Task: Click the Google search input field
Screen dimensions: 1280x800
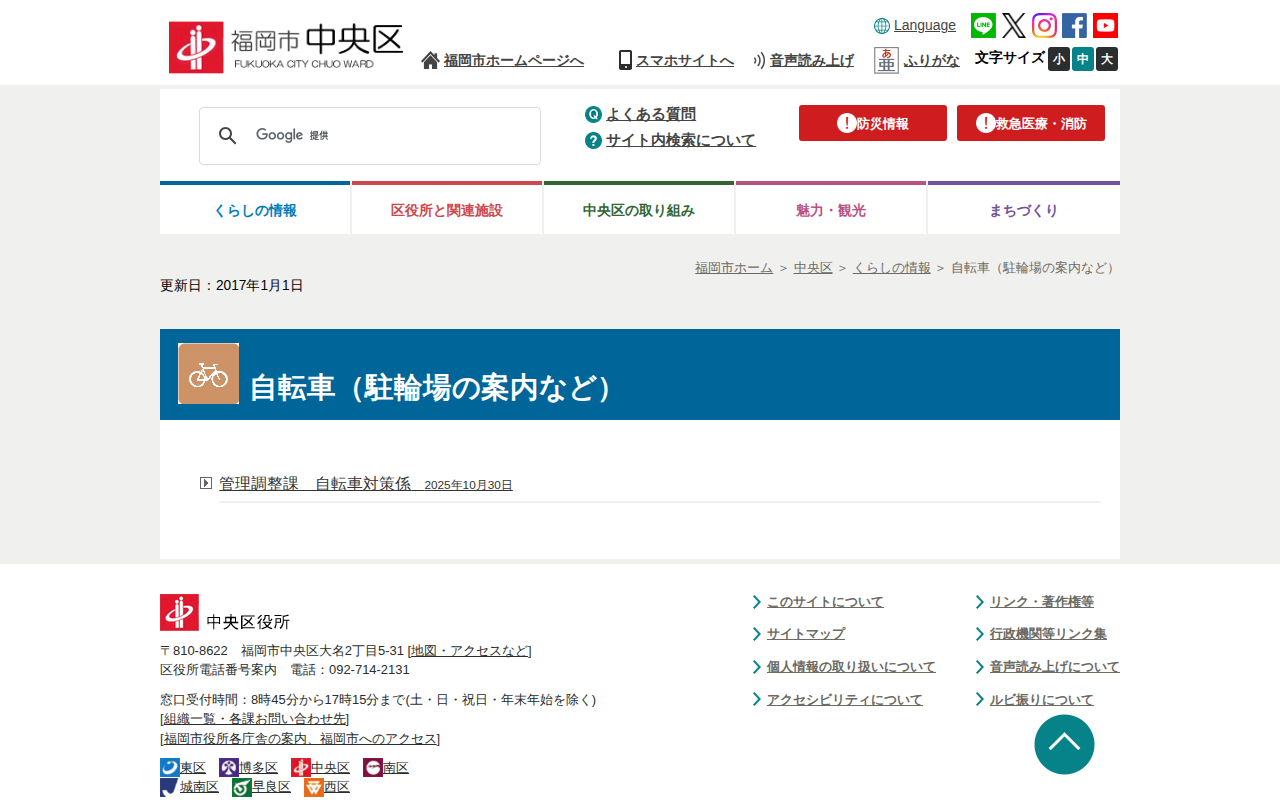Action: (370, 136)
